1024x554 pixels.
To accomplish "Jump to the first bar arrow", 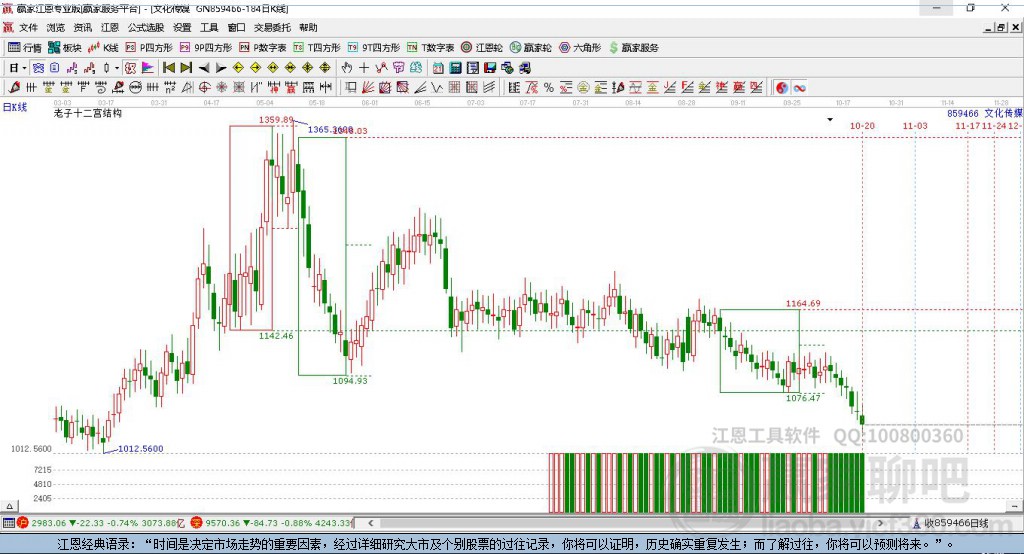I will (169, 67).
